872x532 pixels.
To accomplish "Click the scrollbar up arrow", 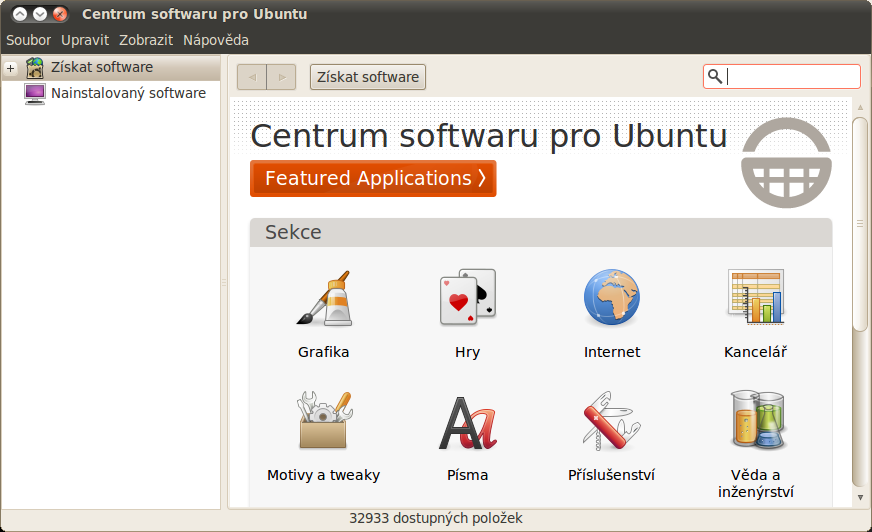I will [860, 107].
